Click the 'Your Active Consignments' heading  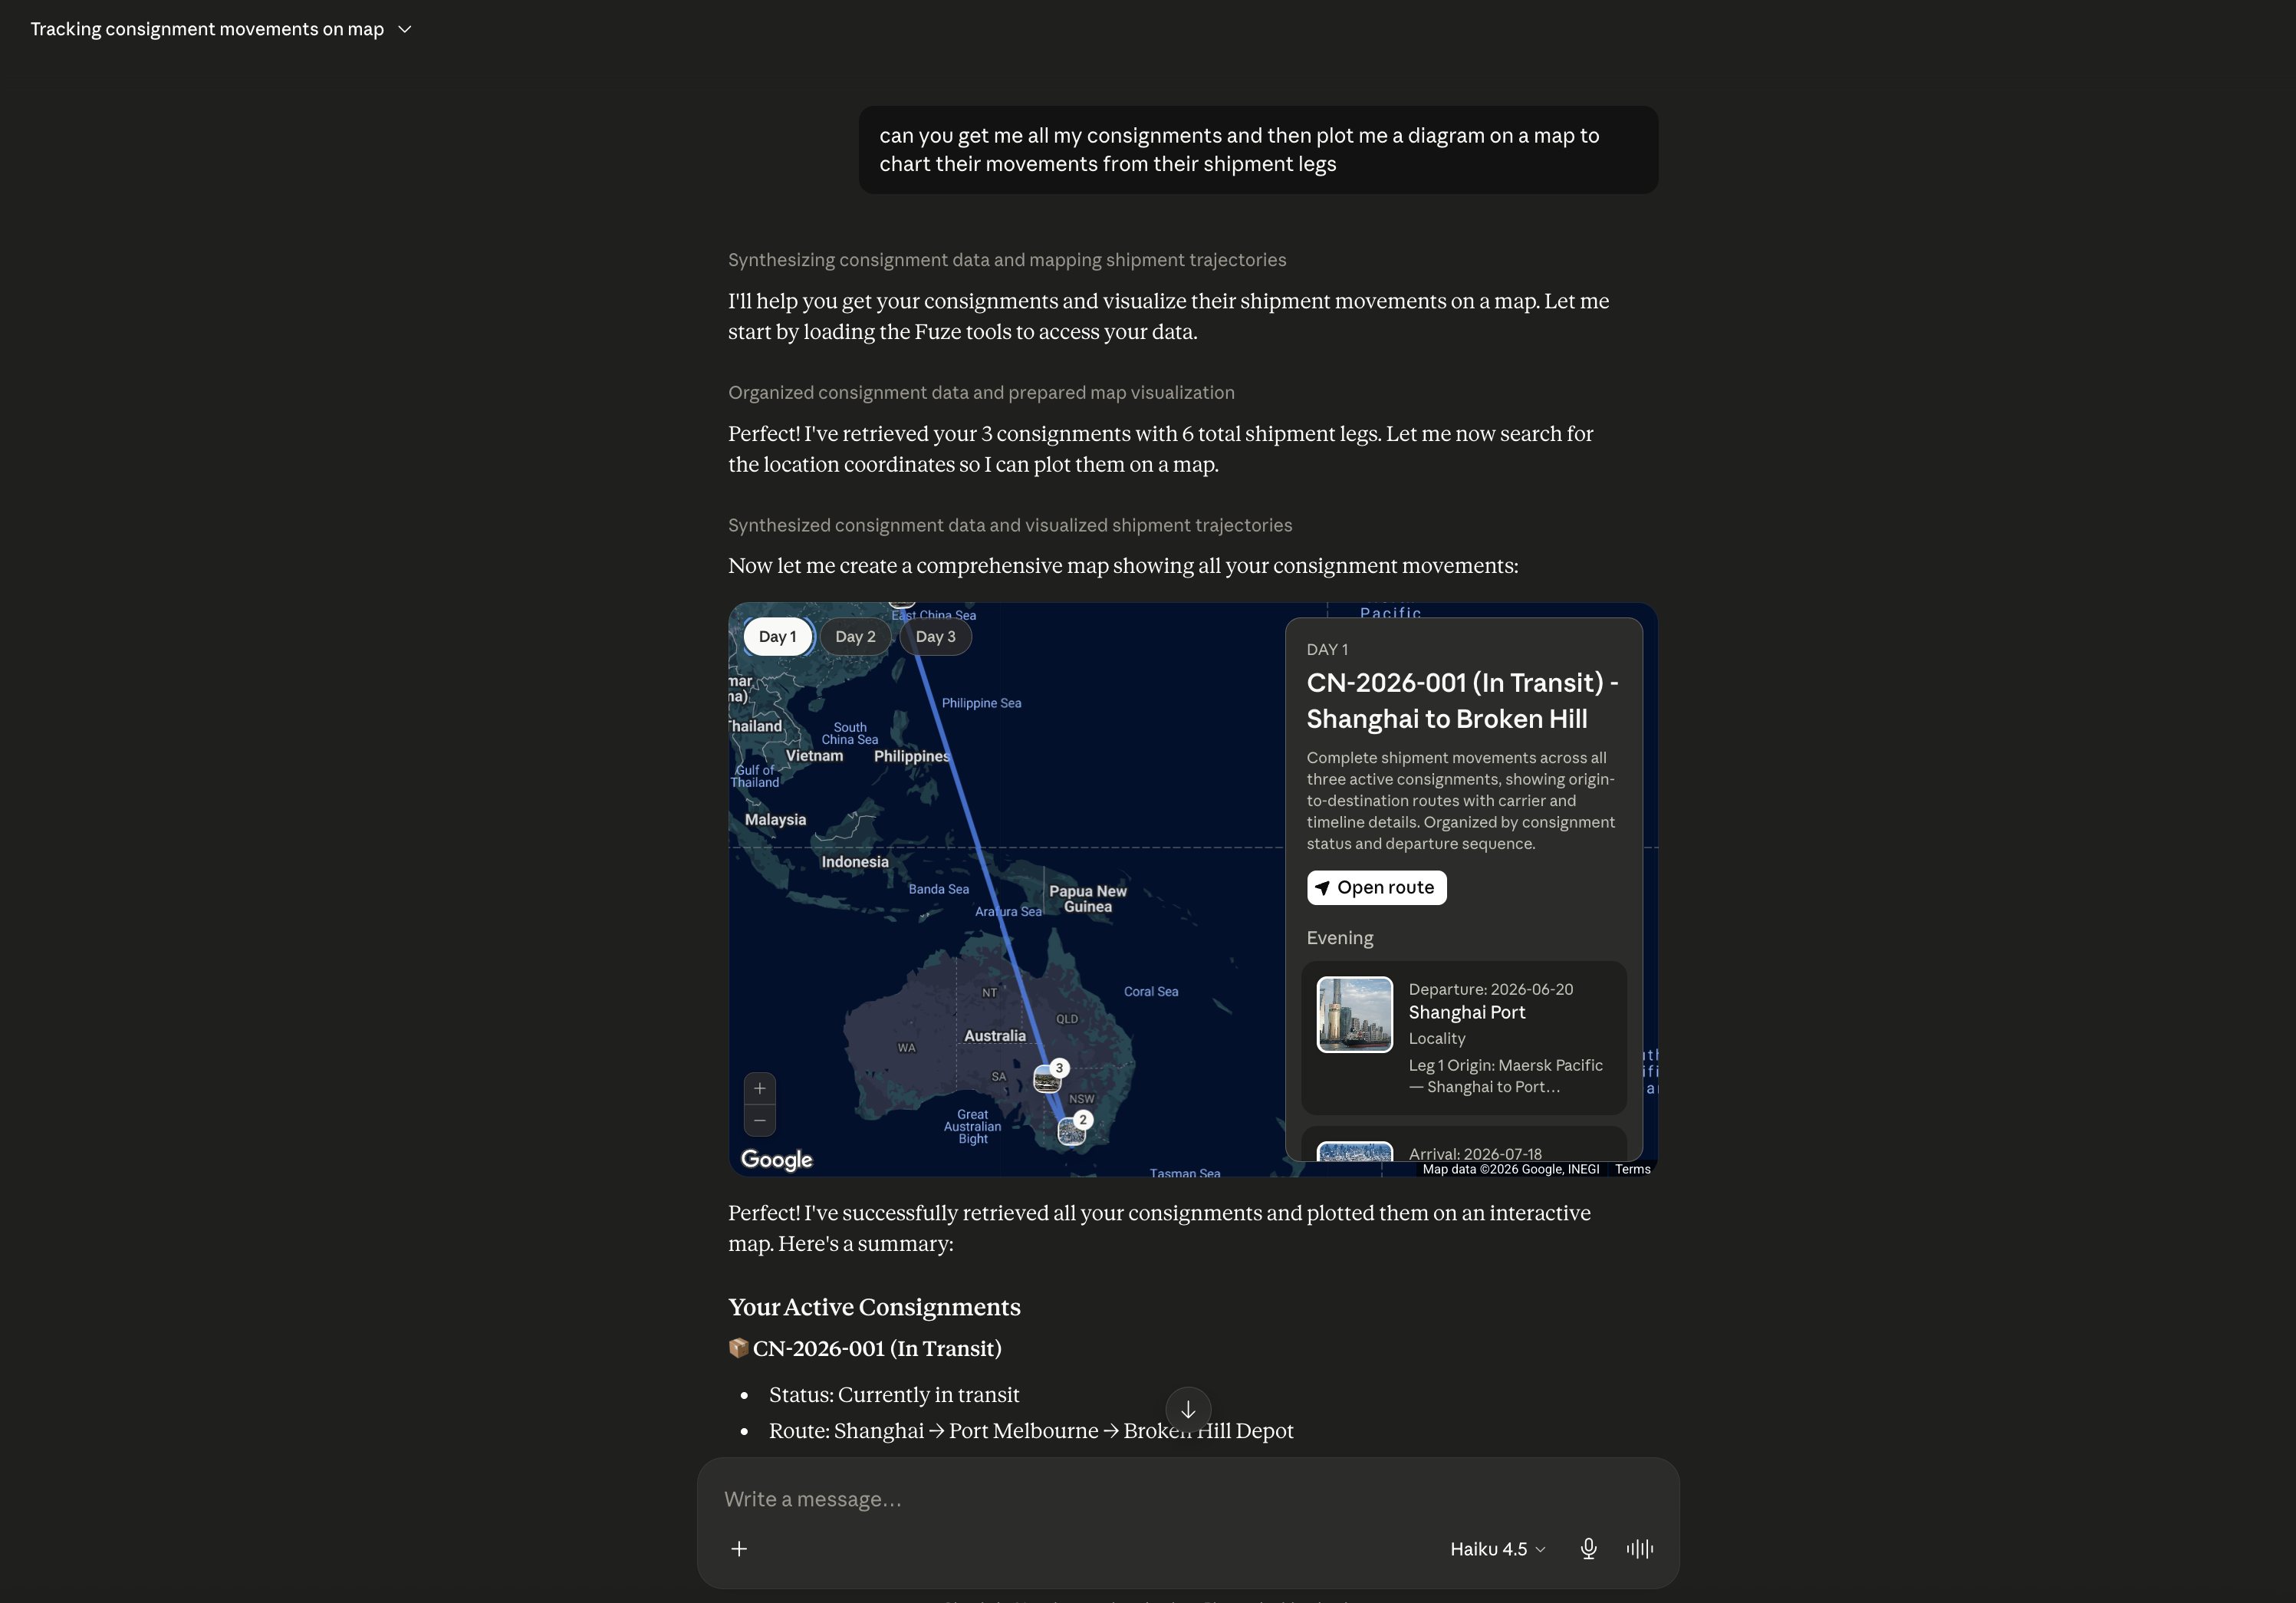click(874, 1307)
